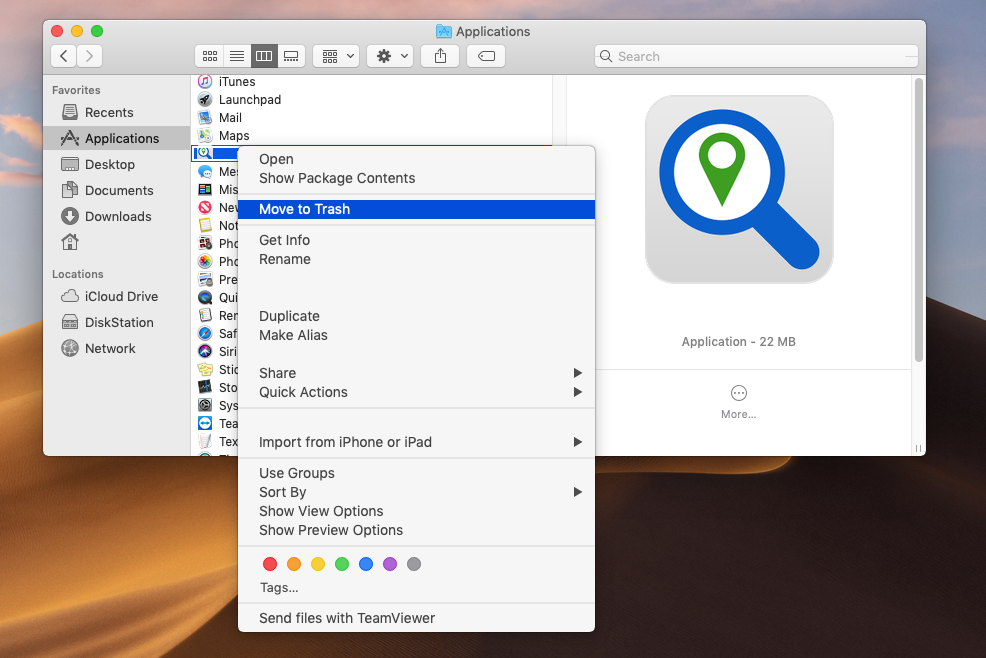Viewport: 986px width, 658px height.
Task: Select iCloud Drive in sidebar
Action: [121, 296]
